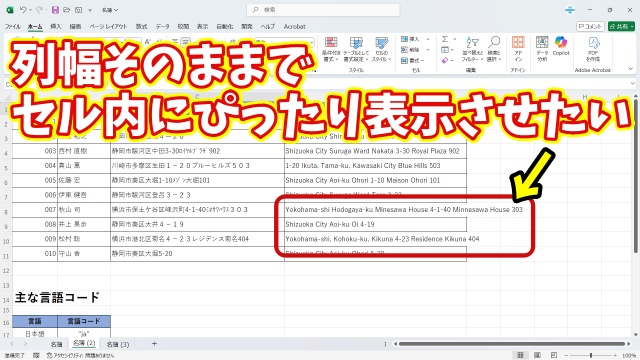
Task: Click zoom in plus button
Action: pos(616,355)
